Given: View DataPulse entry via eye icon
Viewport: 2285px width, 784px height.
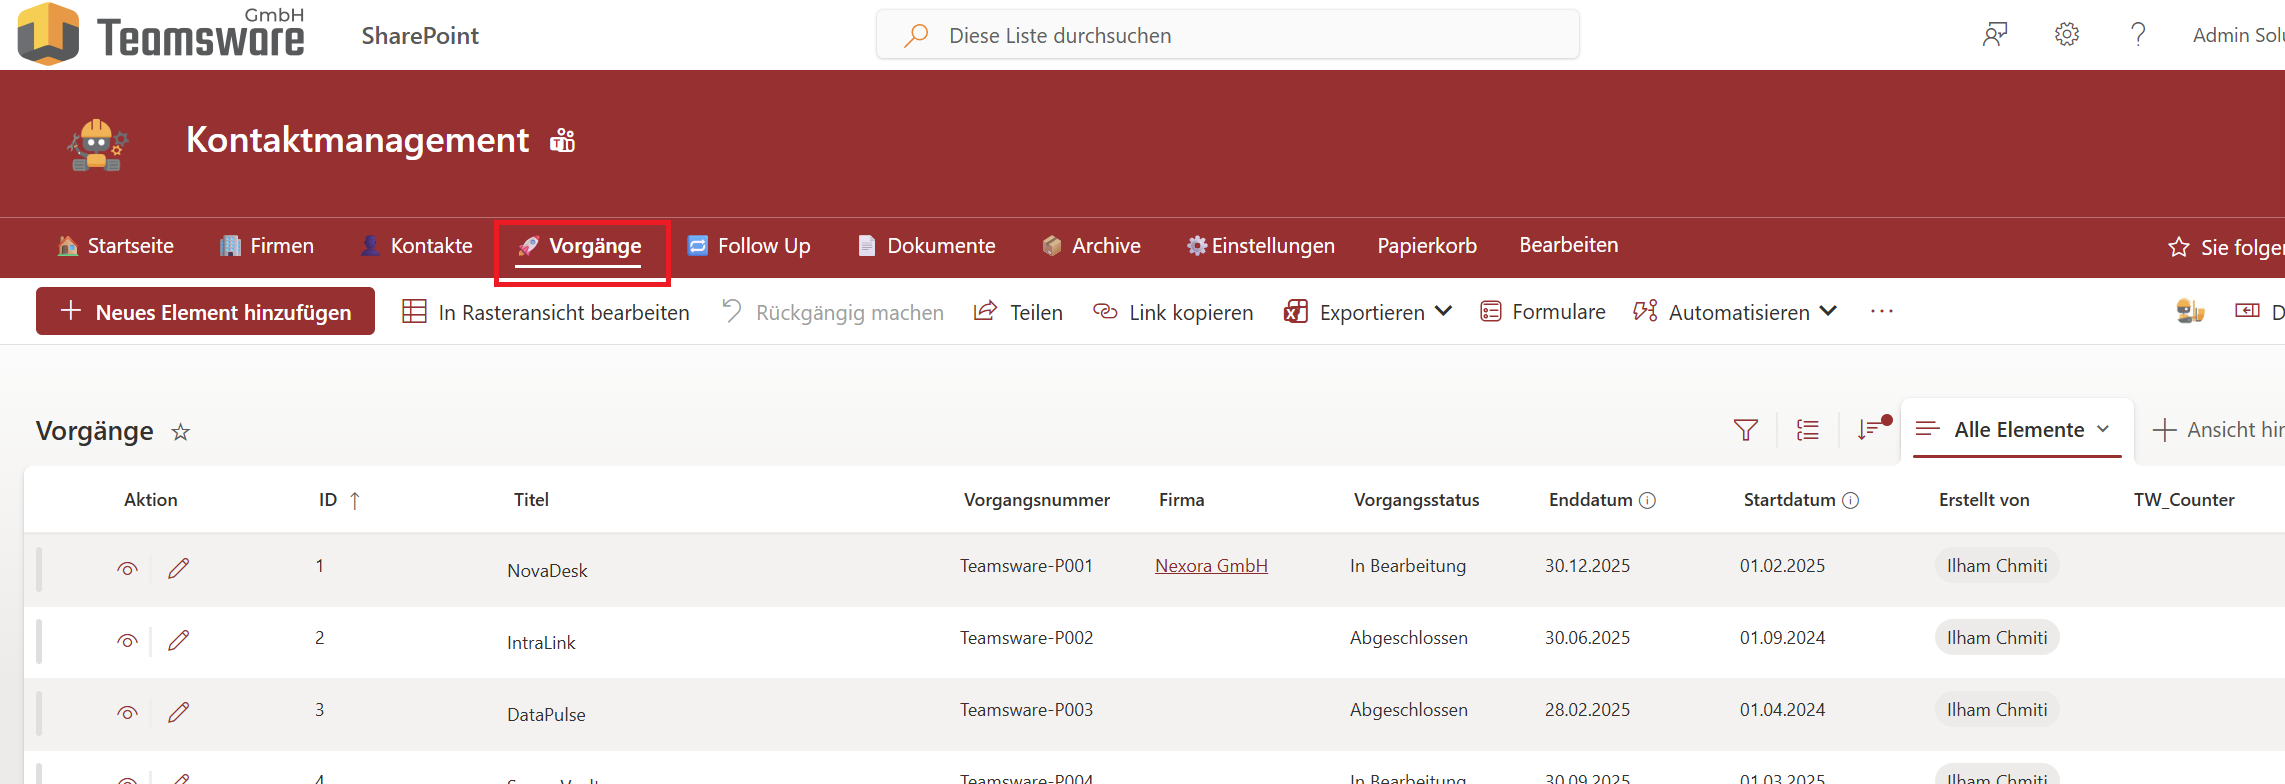Looking at the screenshot, I should [127, 713].
